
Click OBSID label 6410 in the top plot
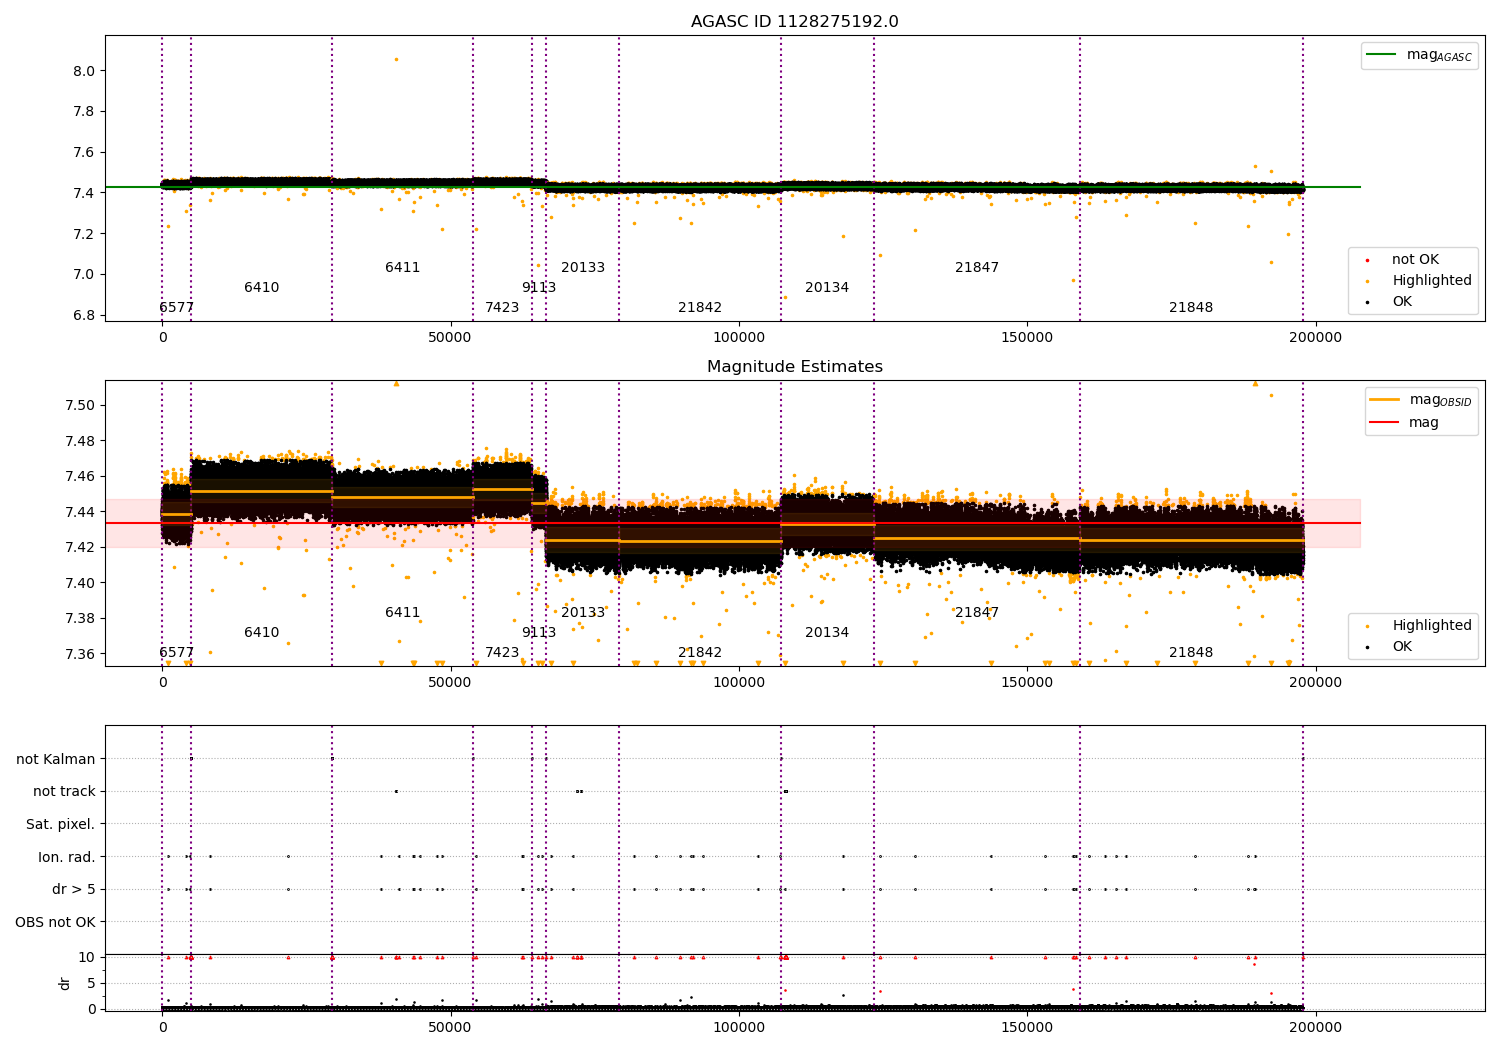pyautogui.click(x=262, y=288)
